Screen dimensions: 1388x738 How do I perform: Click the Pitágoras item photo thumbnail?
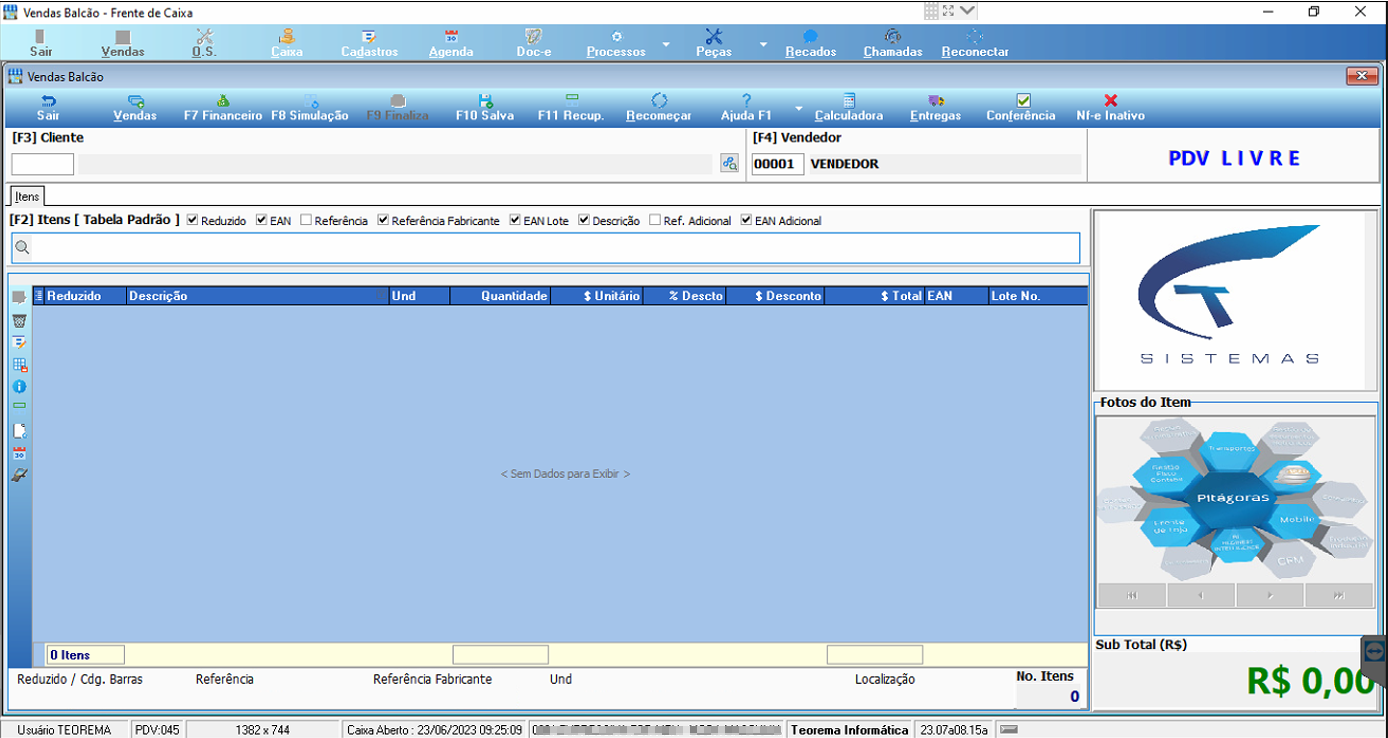1234,498
